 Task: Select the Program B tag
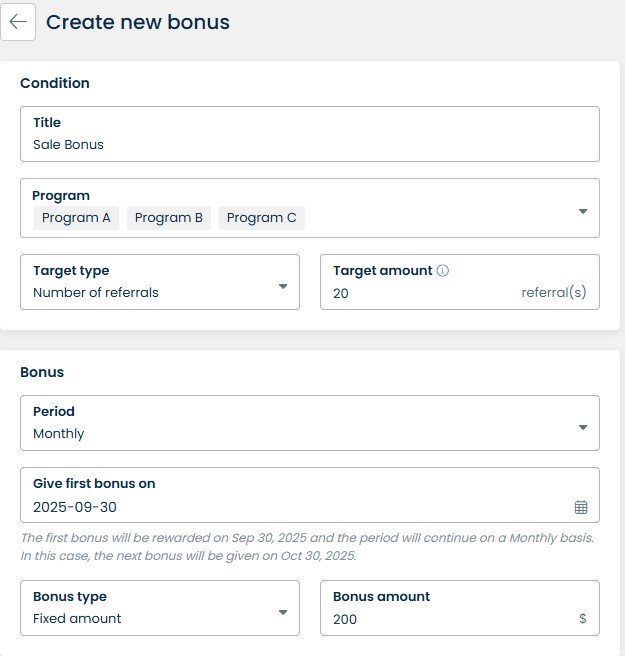pyautogui.click(x=169, y=218)
